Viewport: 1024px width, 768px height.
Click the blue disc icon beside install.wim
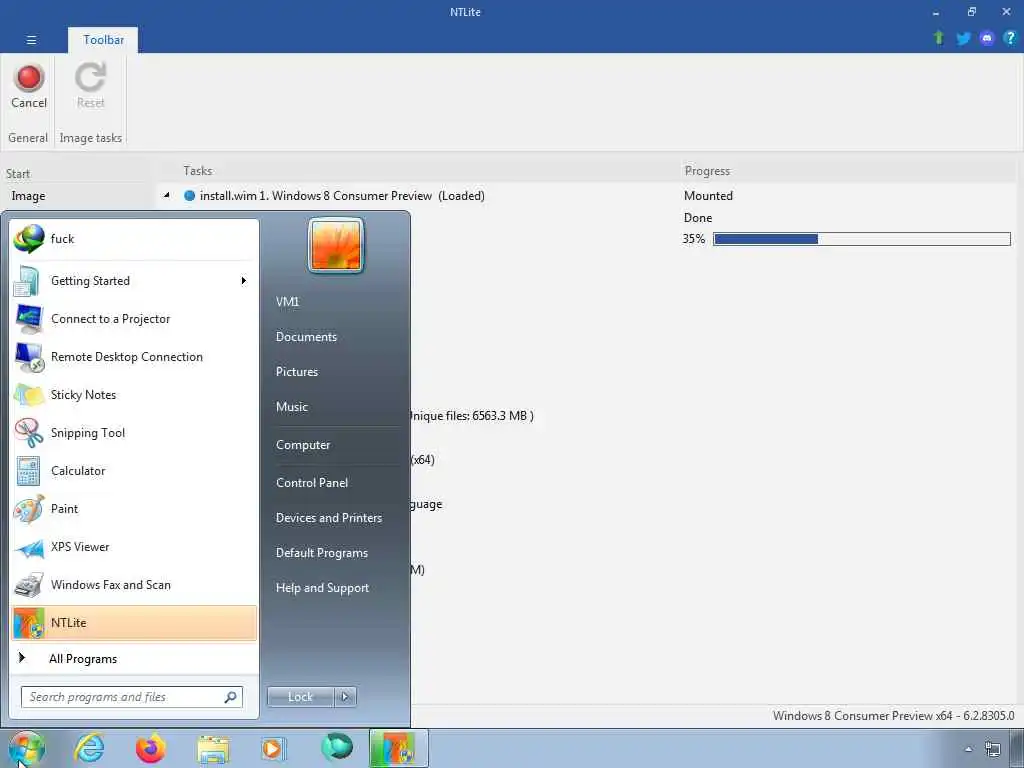[189, 195]
